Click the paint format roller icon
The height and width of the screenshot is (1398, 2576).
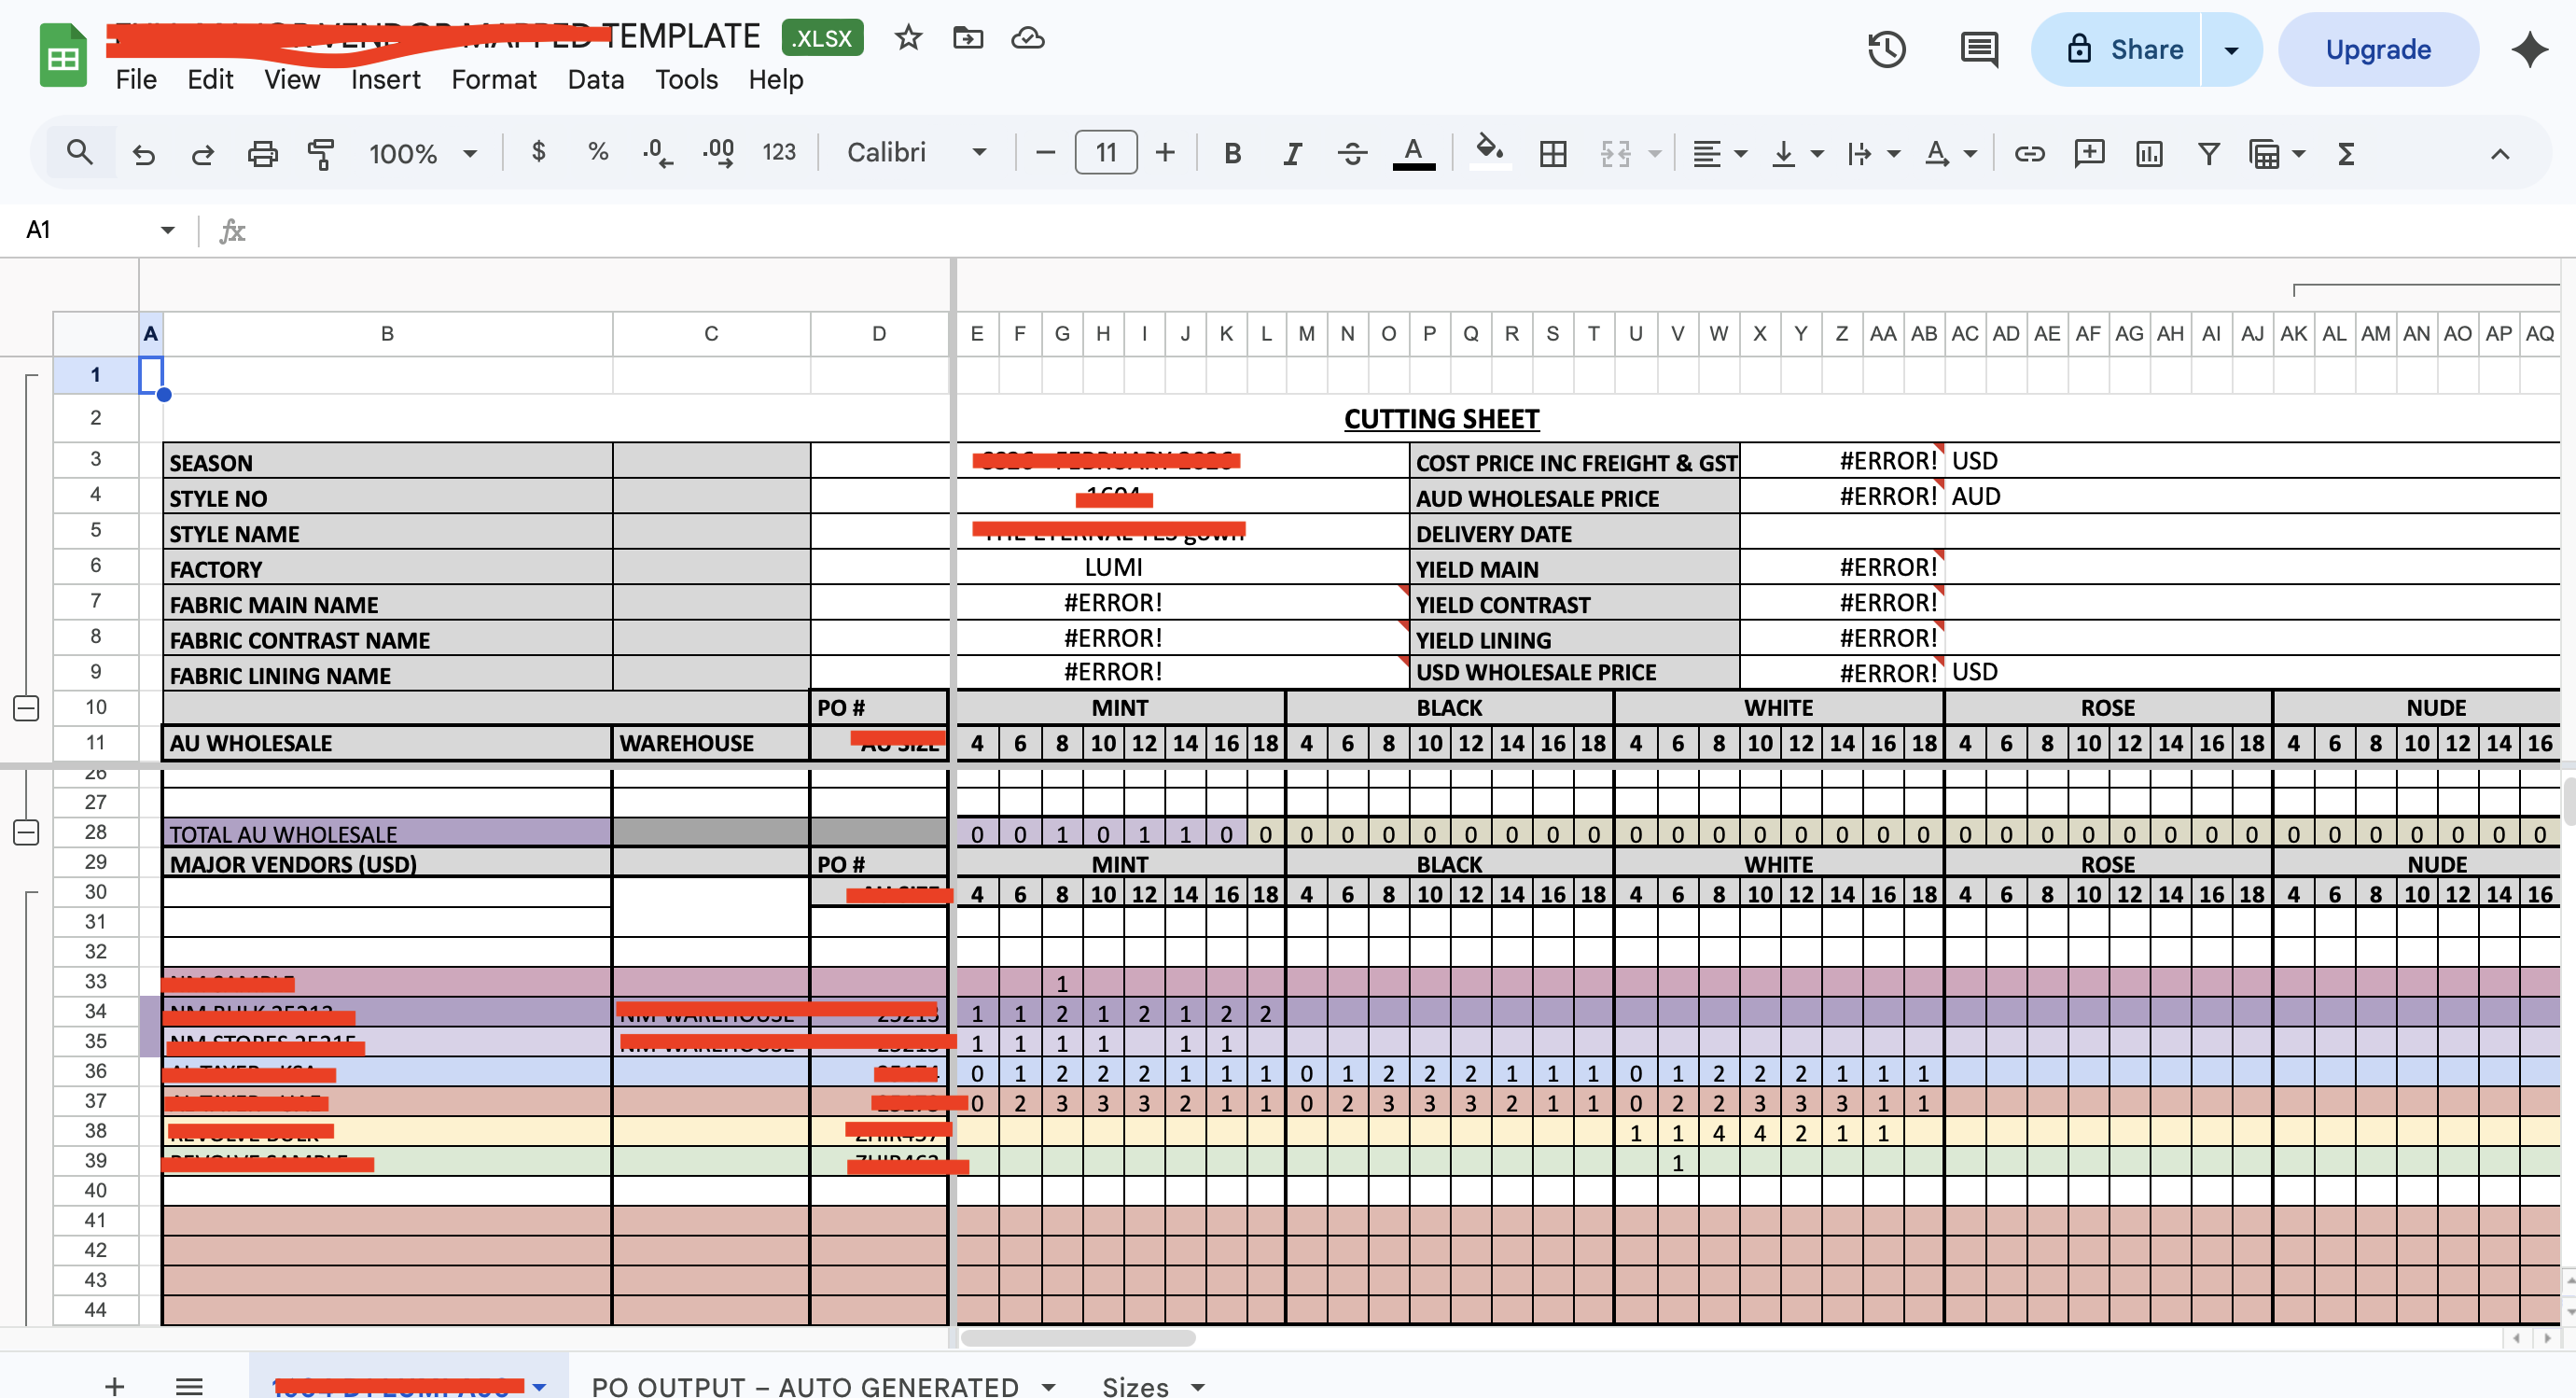(x=320, y=153)
